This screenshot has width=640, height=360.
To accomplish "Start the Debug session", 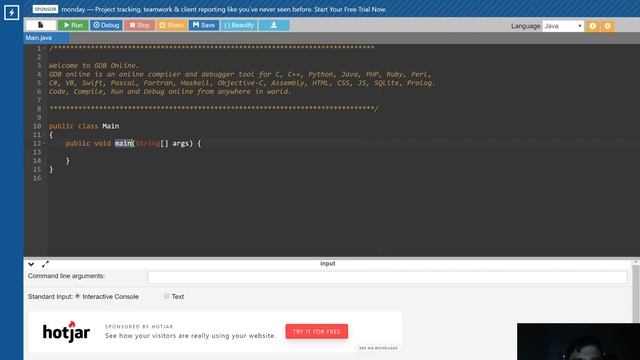I will pos(106,25).
